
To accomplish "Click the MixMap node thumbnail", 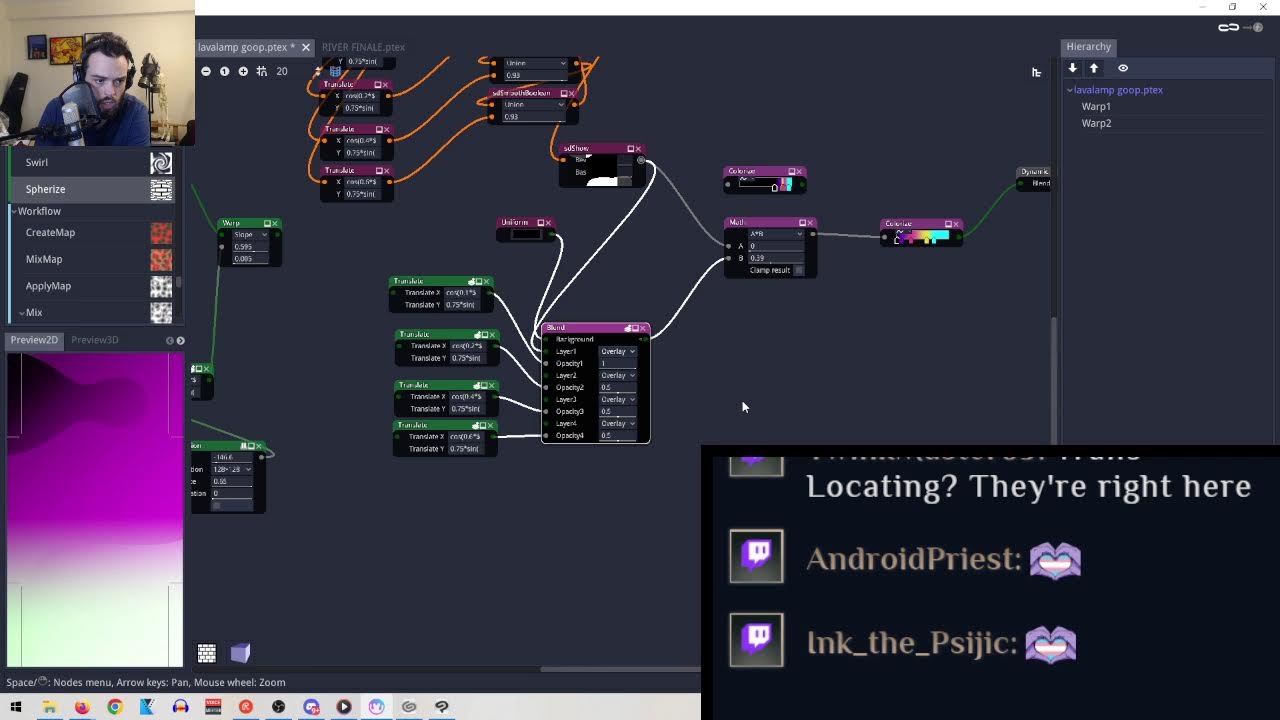I will [161, 259].
